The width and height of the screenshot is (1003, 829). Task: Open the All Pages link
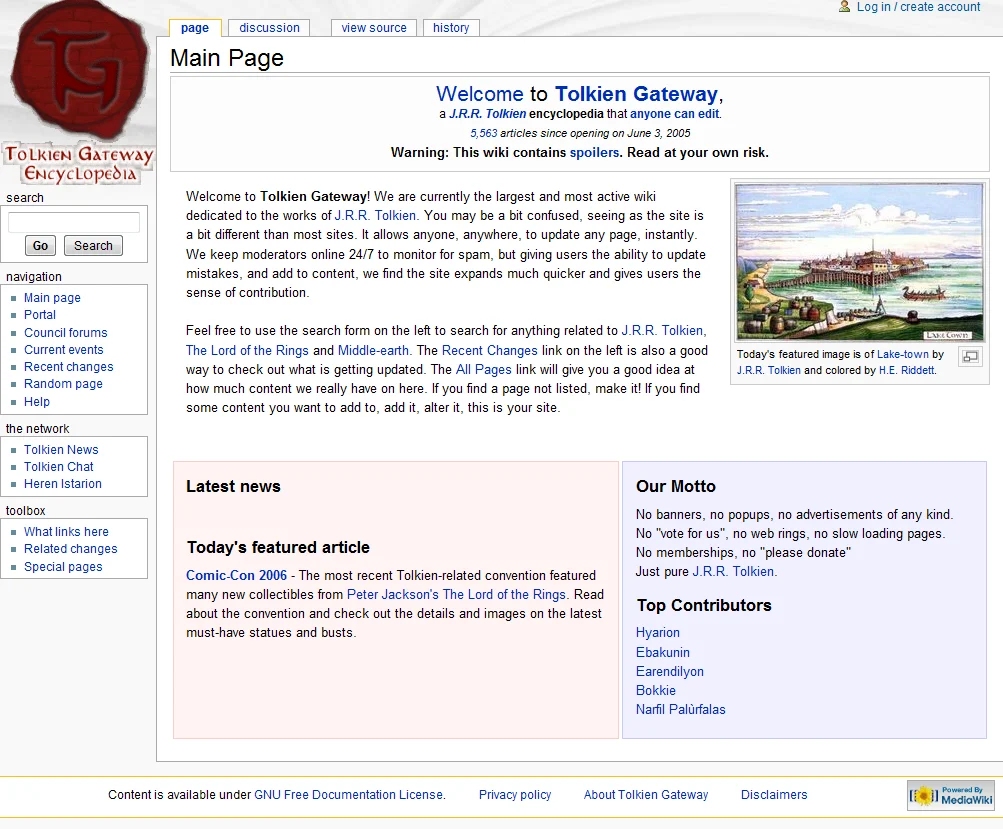pos(484,370)
